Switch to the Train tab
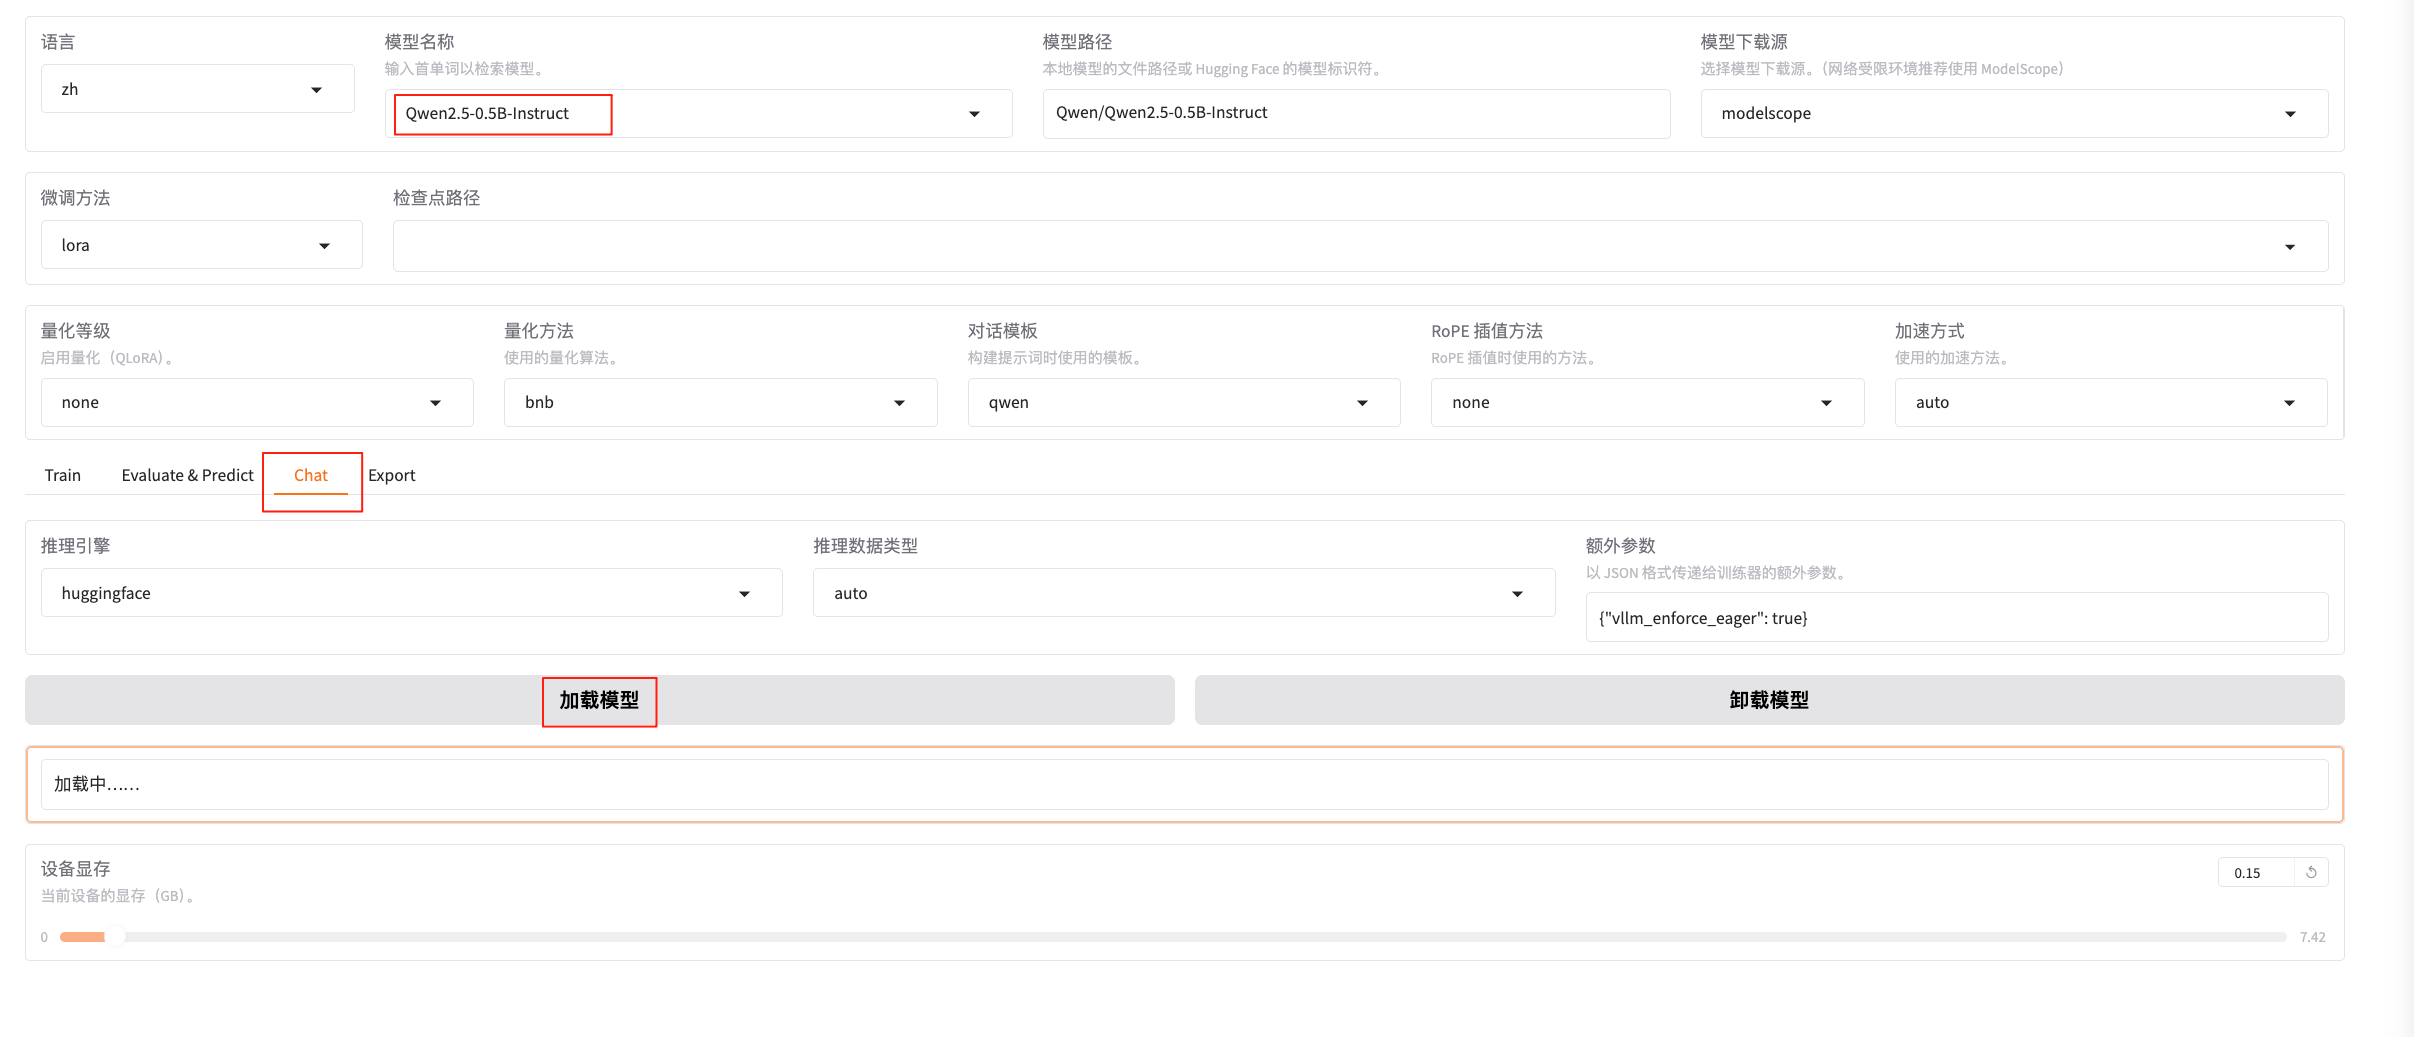Screen dimensions: 2414x1037 coord(62,476)
